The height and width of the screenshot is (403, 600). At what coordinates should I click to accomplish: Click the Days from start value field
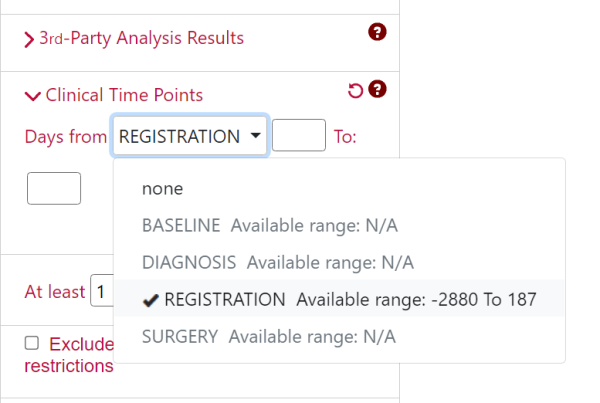tap(299, 135)
